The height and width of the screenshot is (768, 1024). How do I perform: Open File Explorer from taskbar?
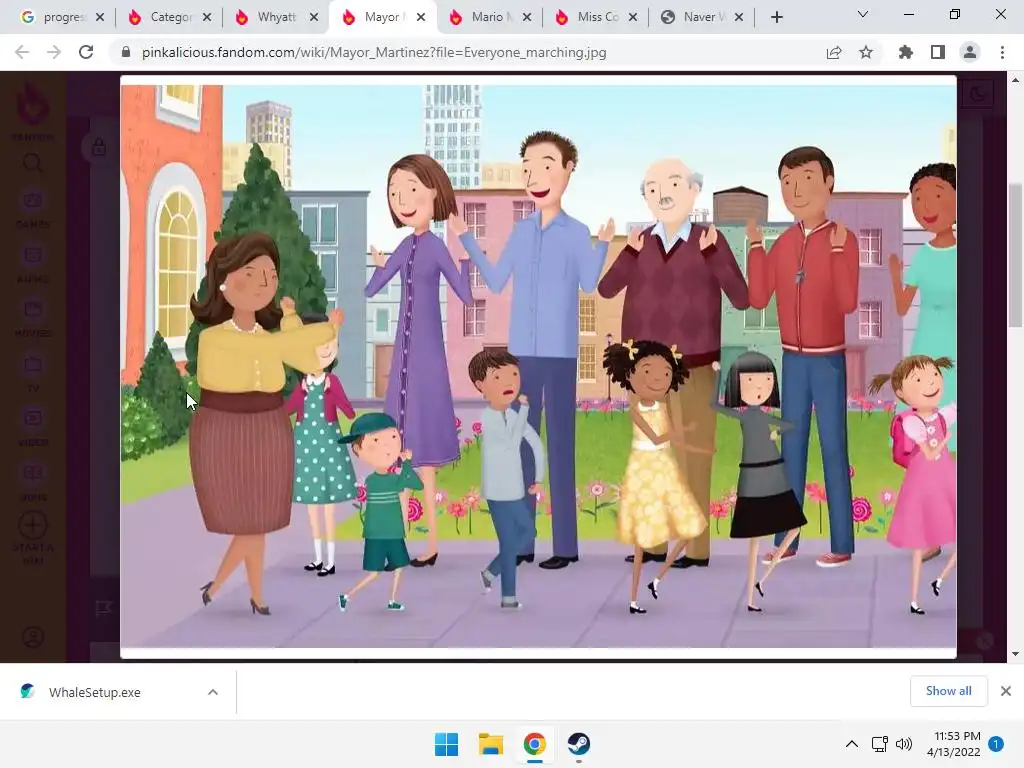click(x=490, y=744)
